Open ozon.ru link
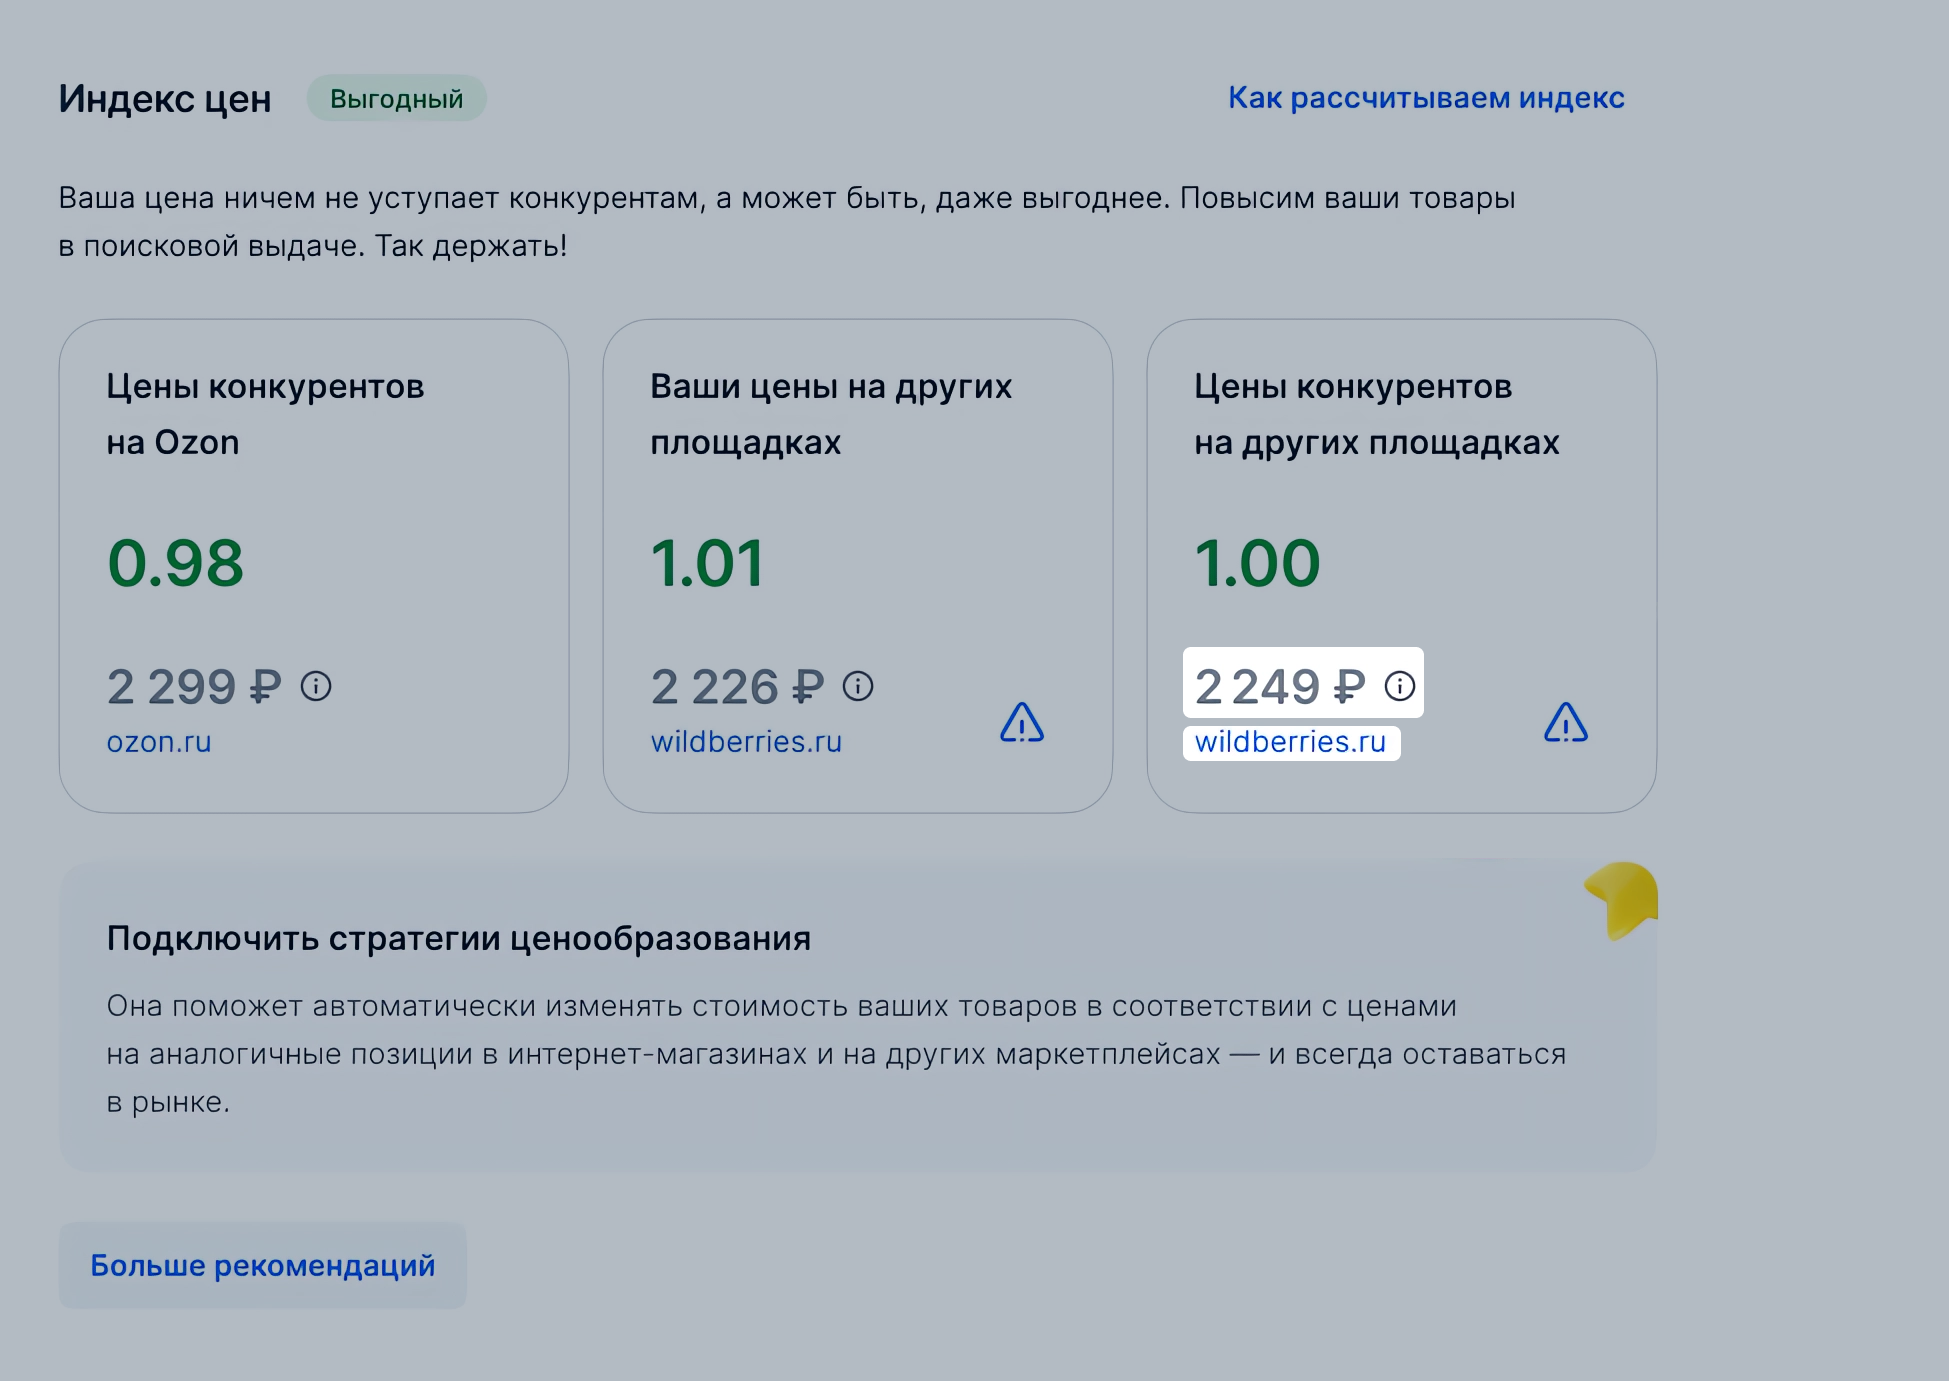This screenshot has height=1381, width=1949. pos(159,742)
